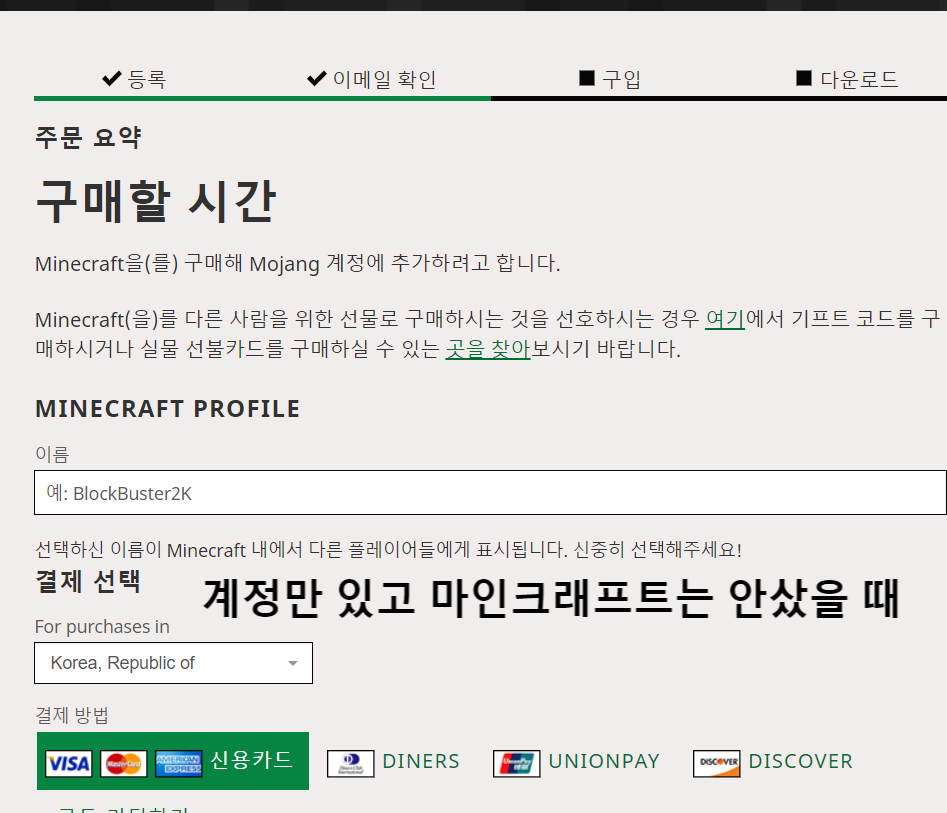Click the square icon beside 다운로드

point(804,78)
